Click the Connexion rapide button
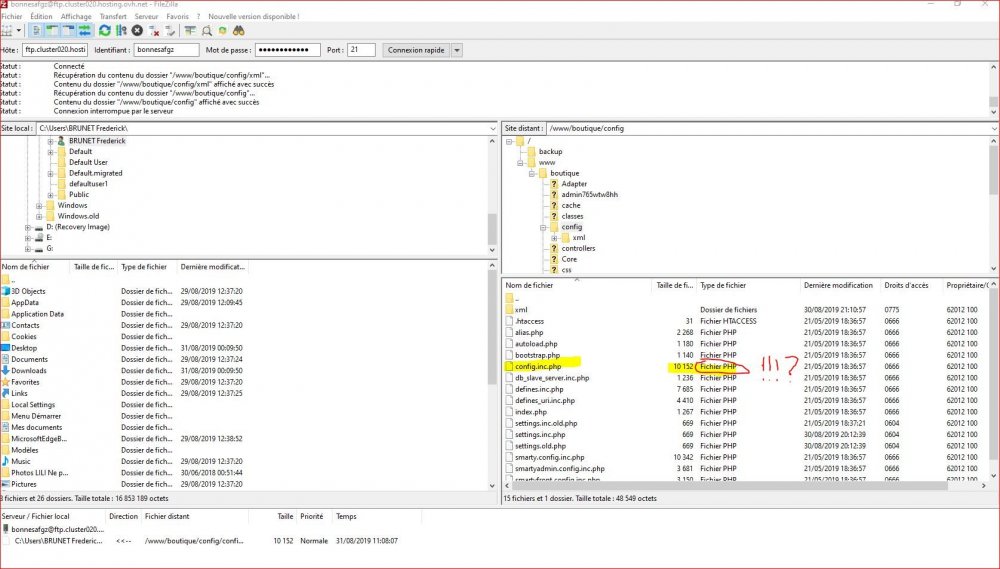 click(417, 50)
